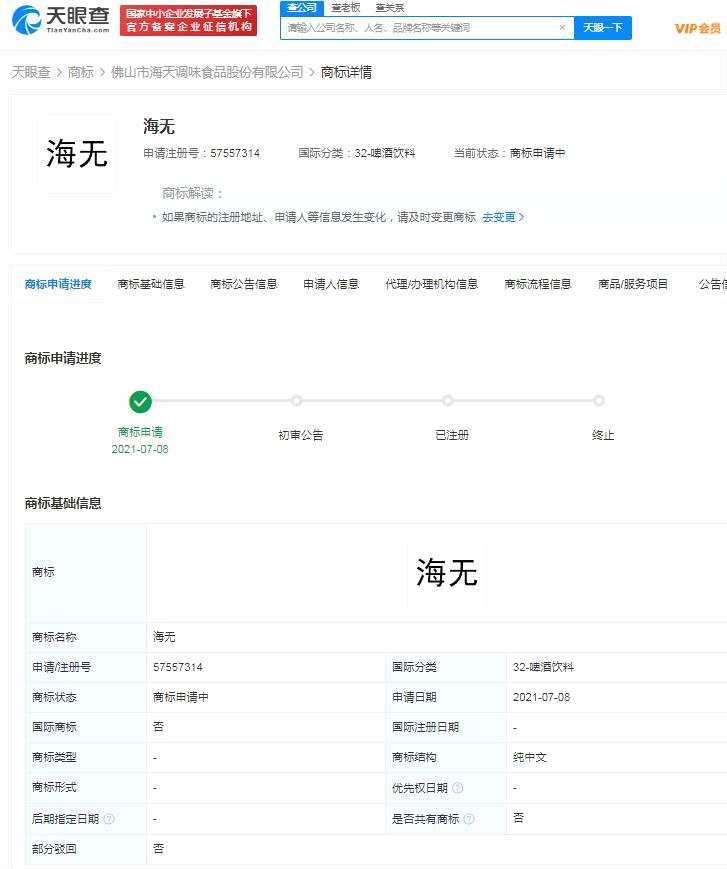Screen dimensions: 727x869
Task: Click the 国际商标 row label
Action: coord(54,727)
